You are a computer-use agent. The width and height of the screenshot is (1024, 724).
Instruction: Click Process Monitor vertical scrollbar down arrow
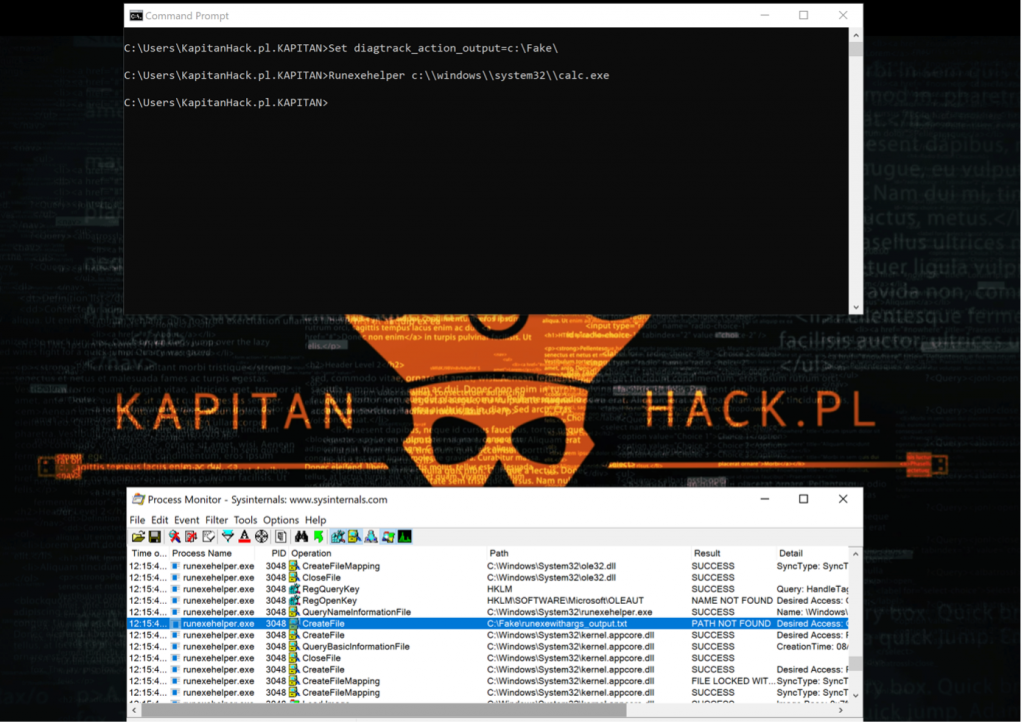856,696
